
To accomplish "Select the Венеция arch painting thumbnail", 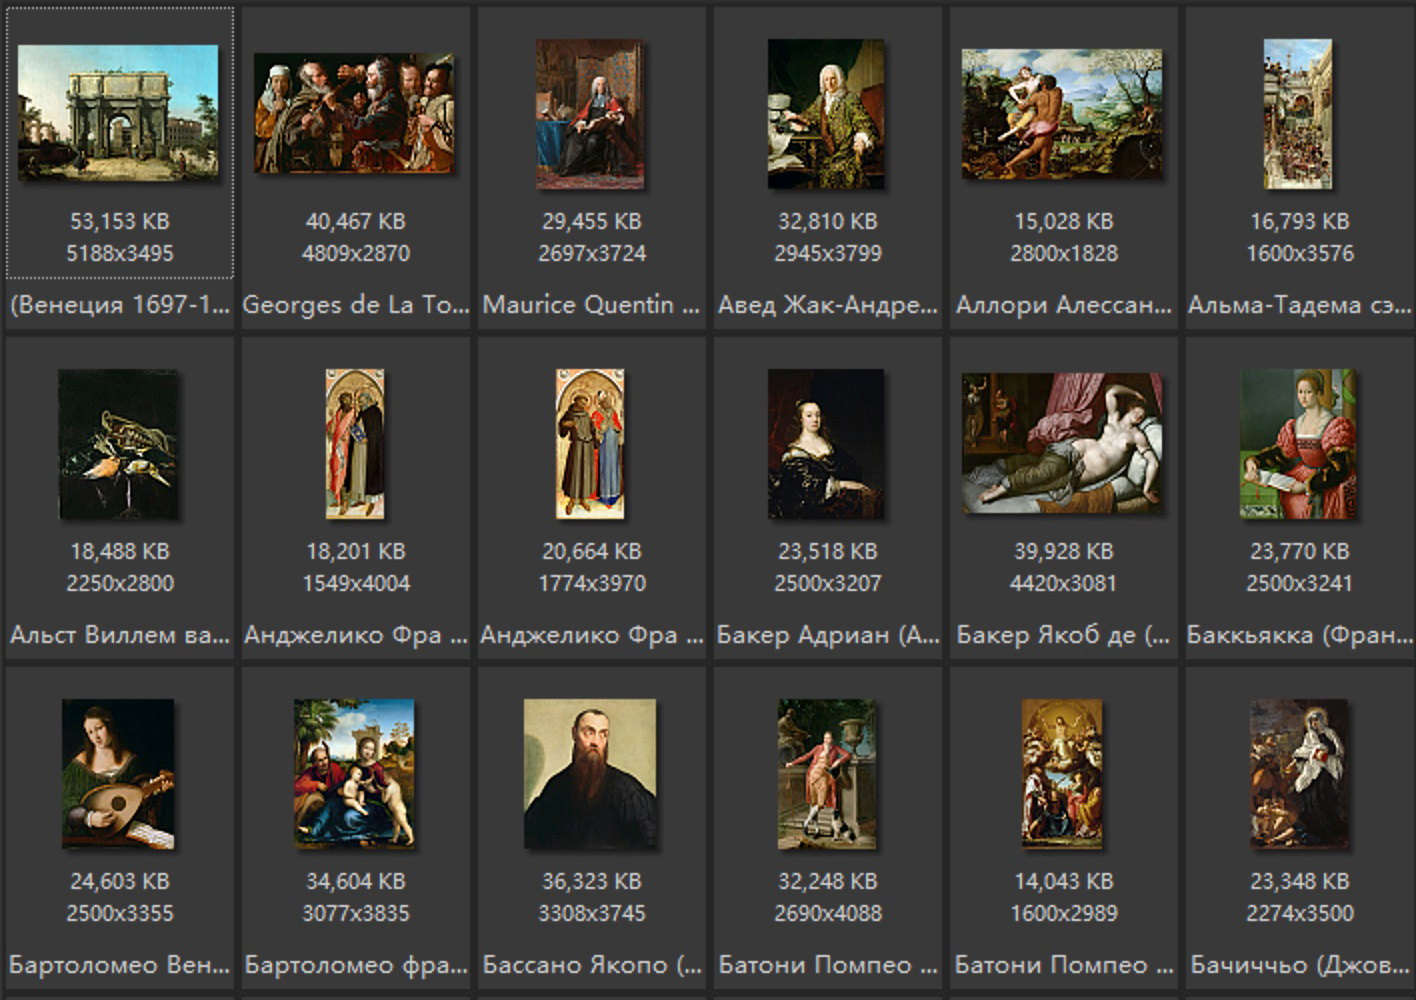I will pos(118,113).
